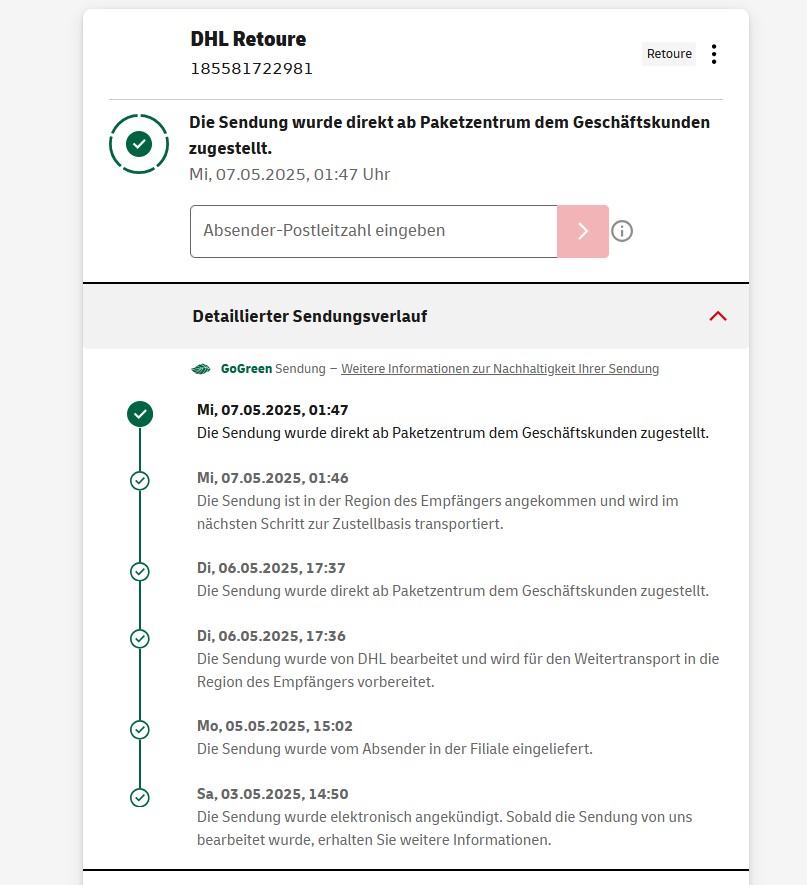This screenshot has width=807, height=885.
Task: Click the 'Mi, 07.05.2025, 01:46' entry date
Action: [273, 478]
